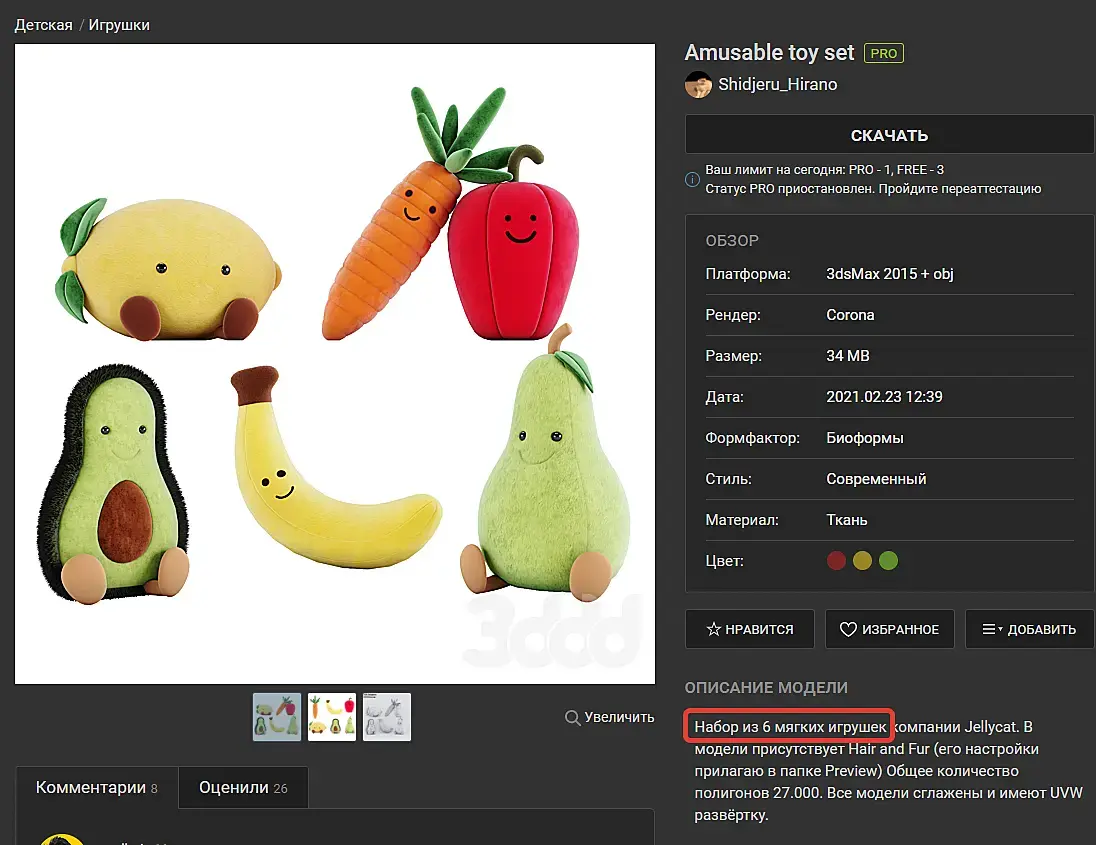Open the Детская breadcrumb link
This screenshot has height=845, width=1096.
(43, 25)
